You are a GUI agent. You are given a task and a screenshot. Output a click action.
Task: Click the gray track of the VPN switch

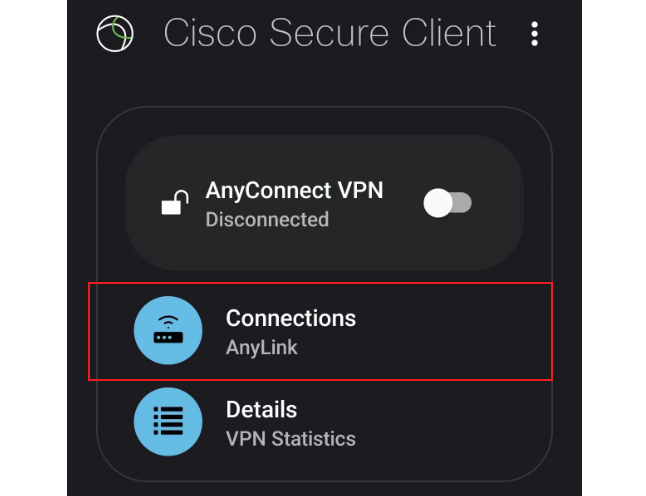[x=463, y=203]
